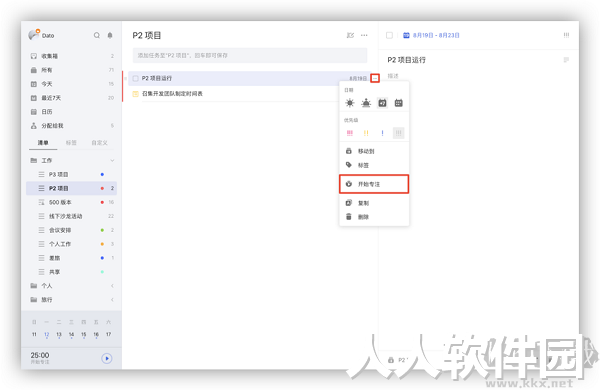Set high priority red exclamation marks
Screen dimensions: 600x390
(350, 133)
